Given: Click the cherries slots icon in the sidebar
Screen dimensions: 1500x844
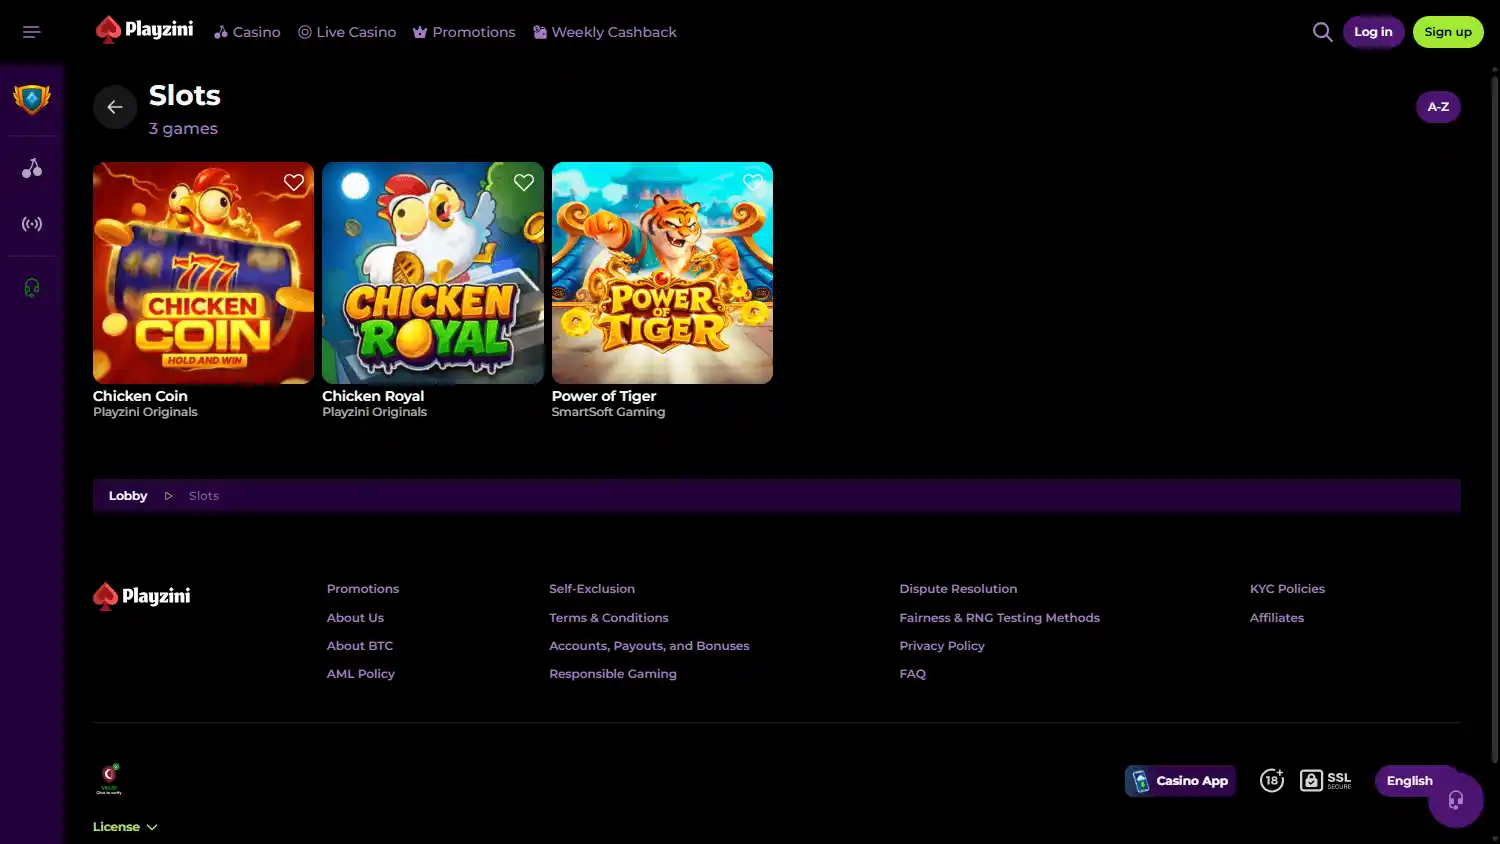Looking at the screenshot, I should 32,168.
